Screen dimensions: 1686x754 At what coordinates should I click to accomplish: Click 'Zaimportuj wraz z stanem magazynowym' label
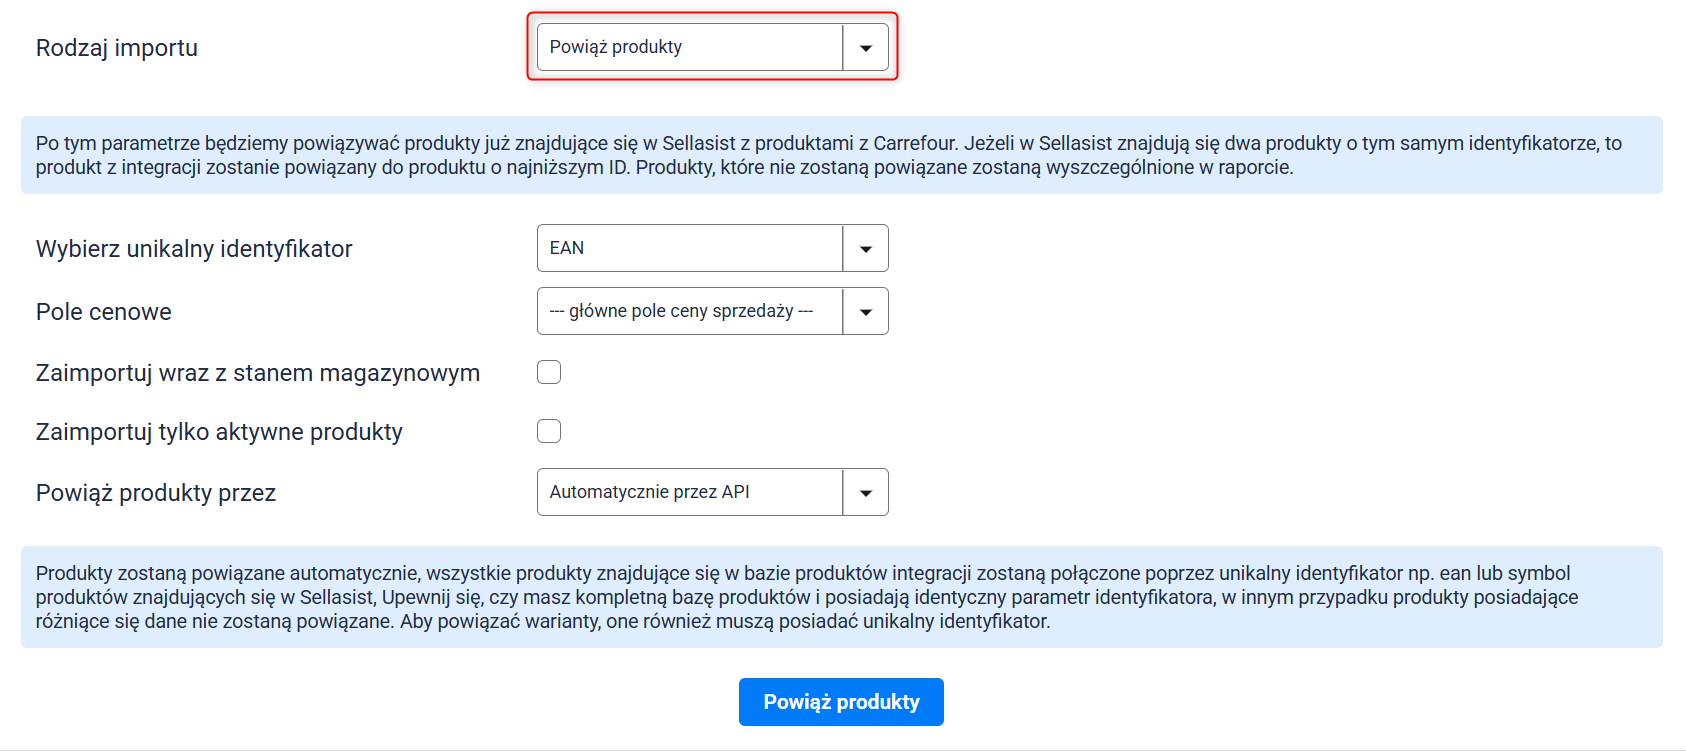pyautogui.click(x=258, y=373)
